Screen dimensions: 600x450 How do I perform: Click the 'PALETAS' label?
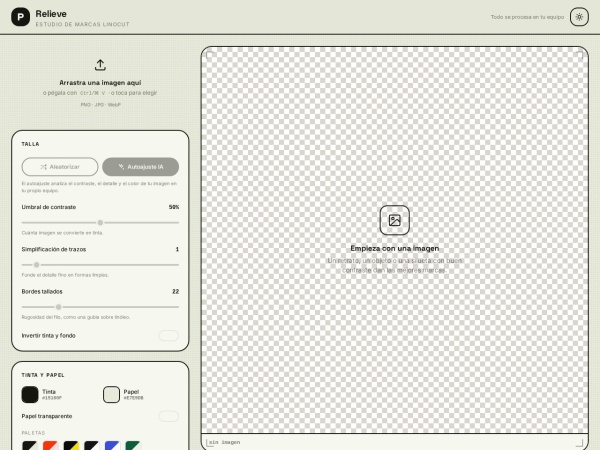(33, 433)
